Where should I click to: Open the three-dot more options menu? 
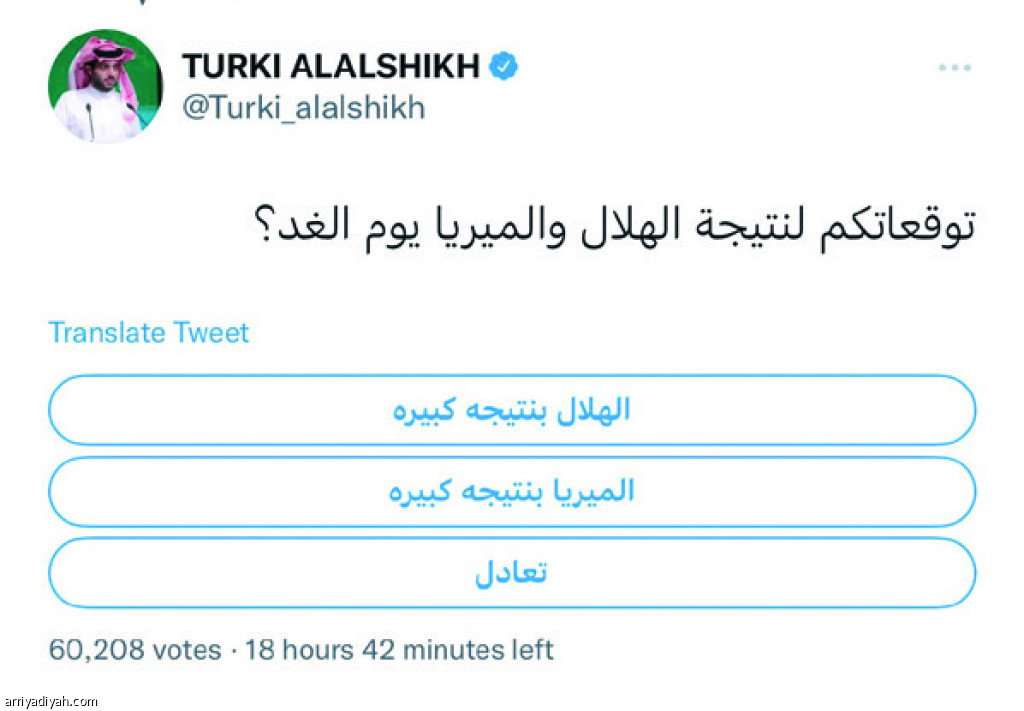pyautogui.click(x=954, y=67)
